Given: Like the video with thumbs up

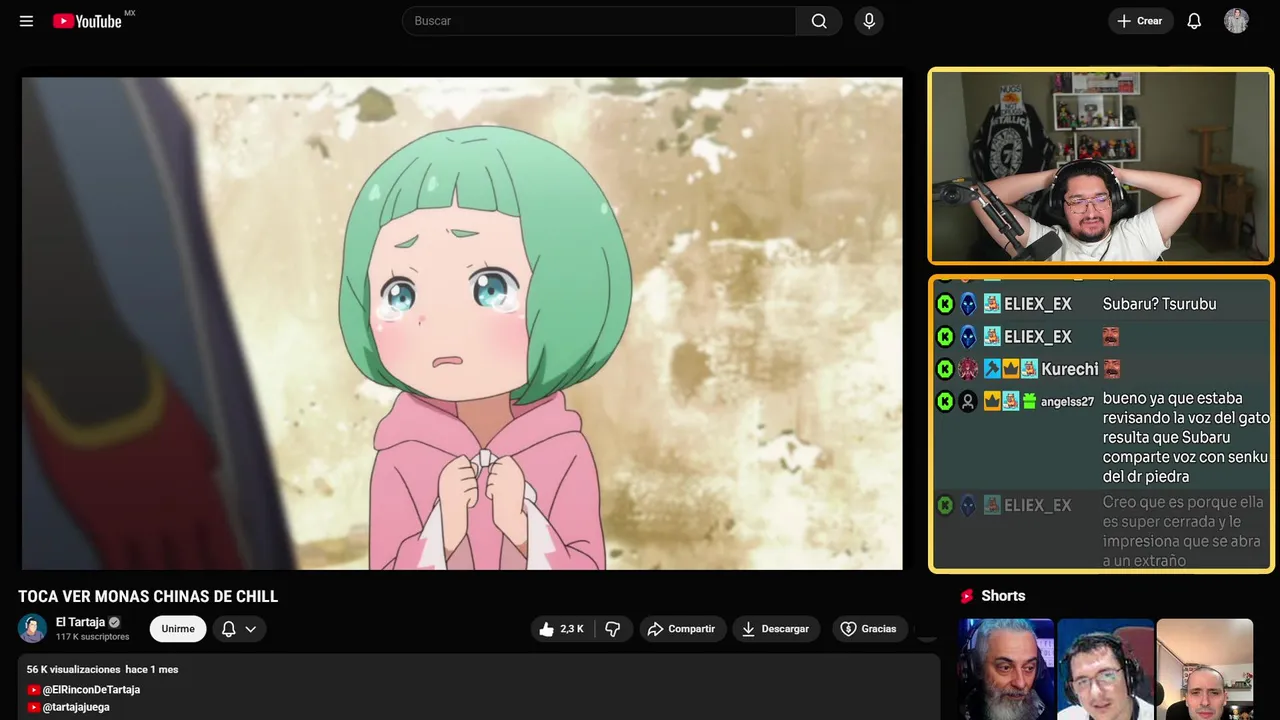Looking at the screenshot, I should (x=563, y=629).
